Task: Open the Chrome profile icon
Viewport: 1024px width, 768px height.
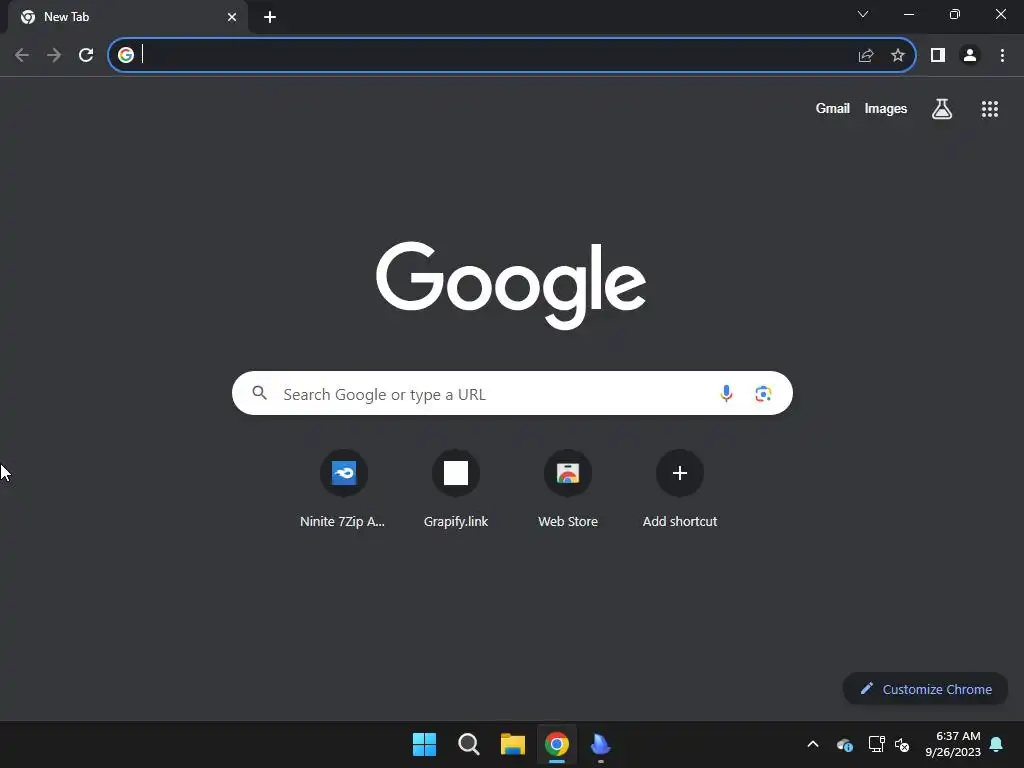Action: (970, 55)
